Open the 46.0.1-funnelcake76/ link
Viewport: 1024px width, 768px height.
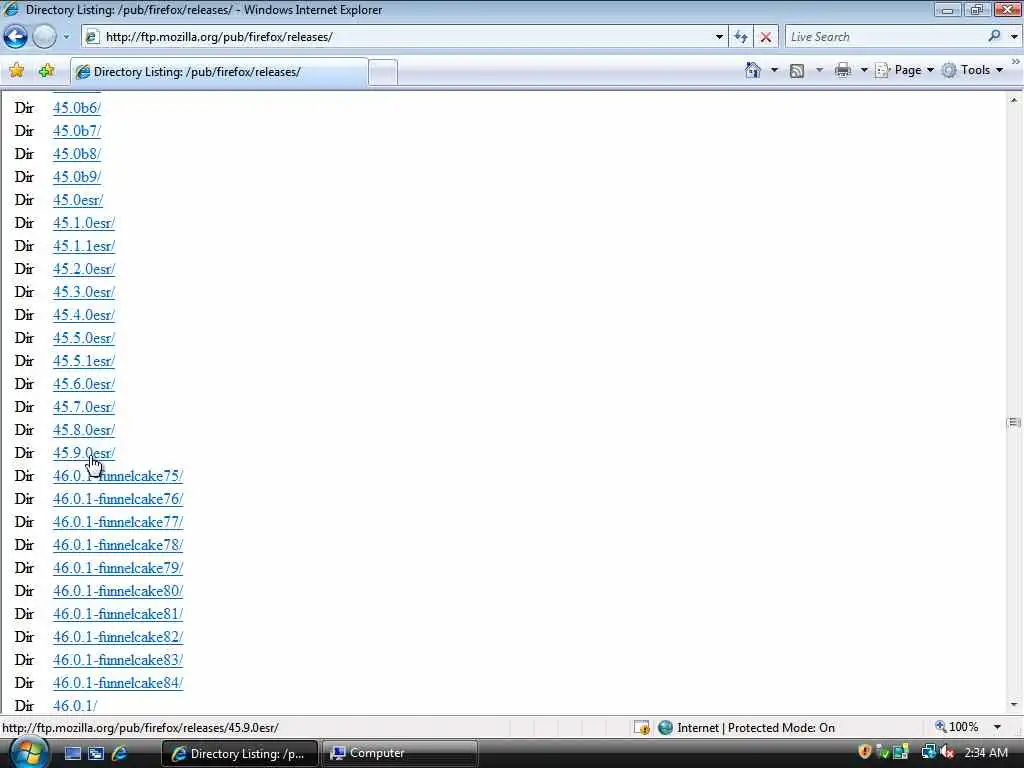[118, 498]
